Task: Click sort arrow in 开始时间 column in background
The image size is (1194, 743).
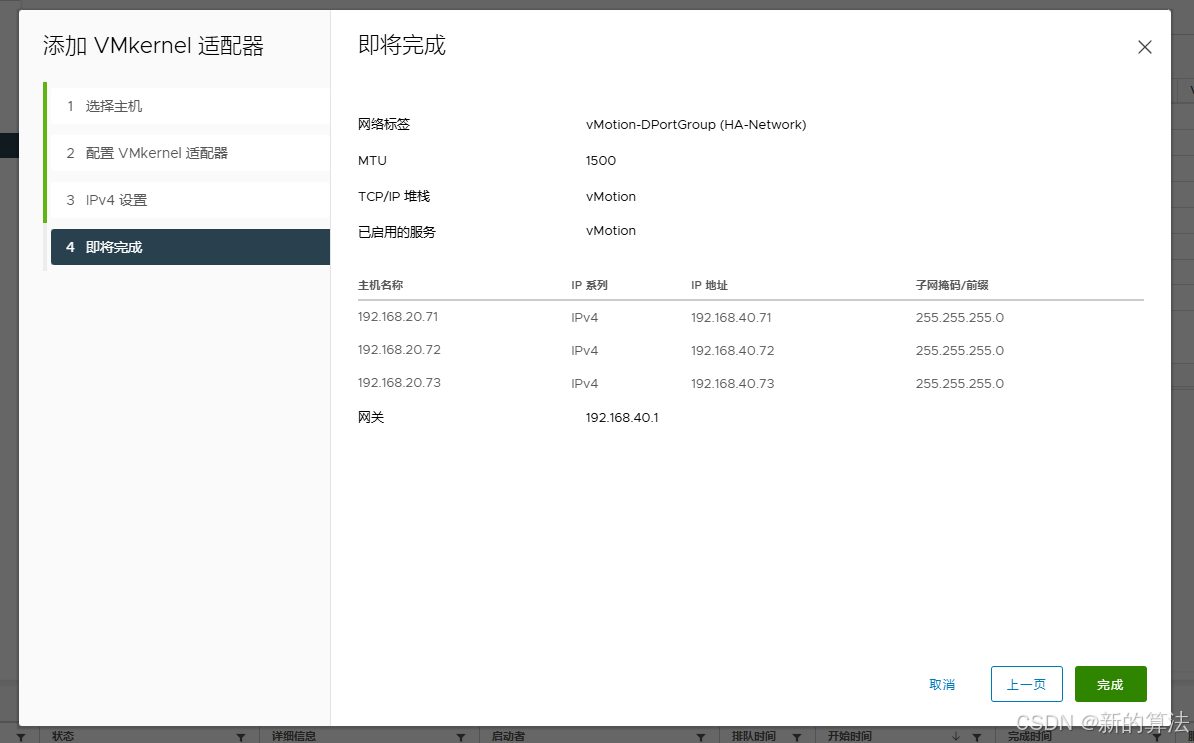Action: 956,736
